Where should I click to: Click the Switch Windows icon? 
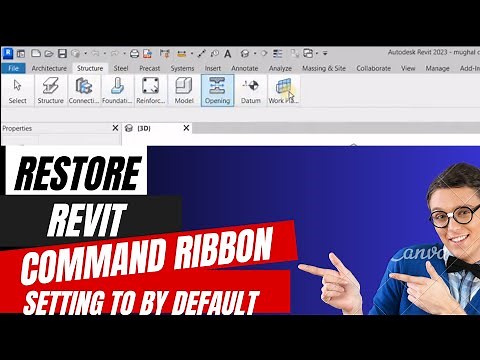tap(308, 53)
